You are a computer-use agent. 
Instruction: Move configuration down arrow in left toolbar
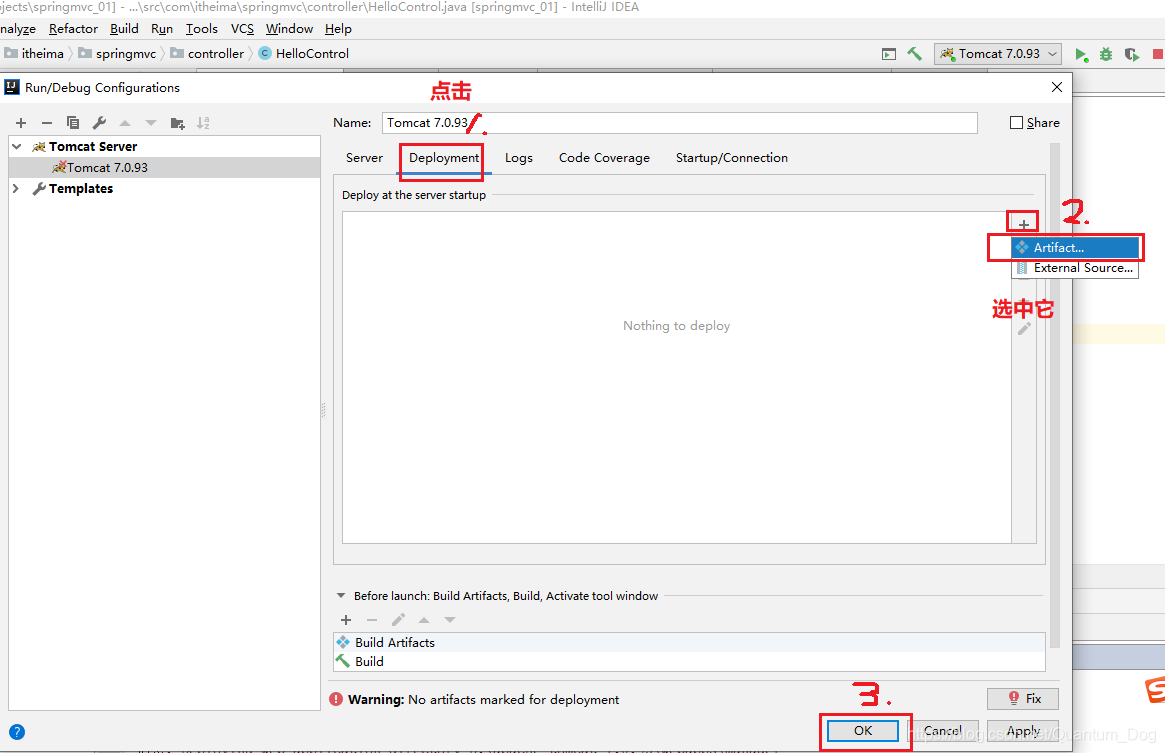151,123
